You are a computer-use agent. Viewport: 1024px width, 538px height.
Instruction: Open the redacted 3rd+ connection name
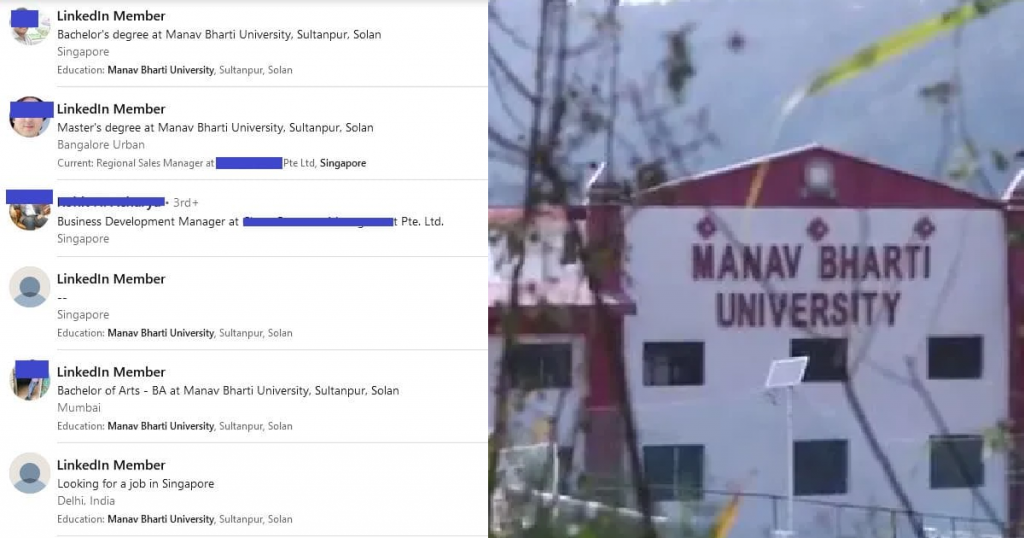[111, 202]
